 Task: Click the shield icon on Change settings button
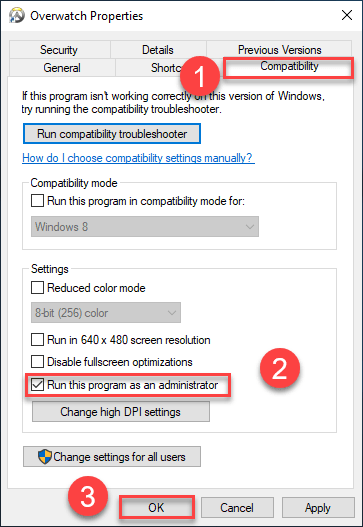point(45,457)
